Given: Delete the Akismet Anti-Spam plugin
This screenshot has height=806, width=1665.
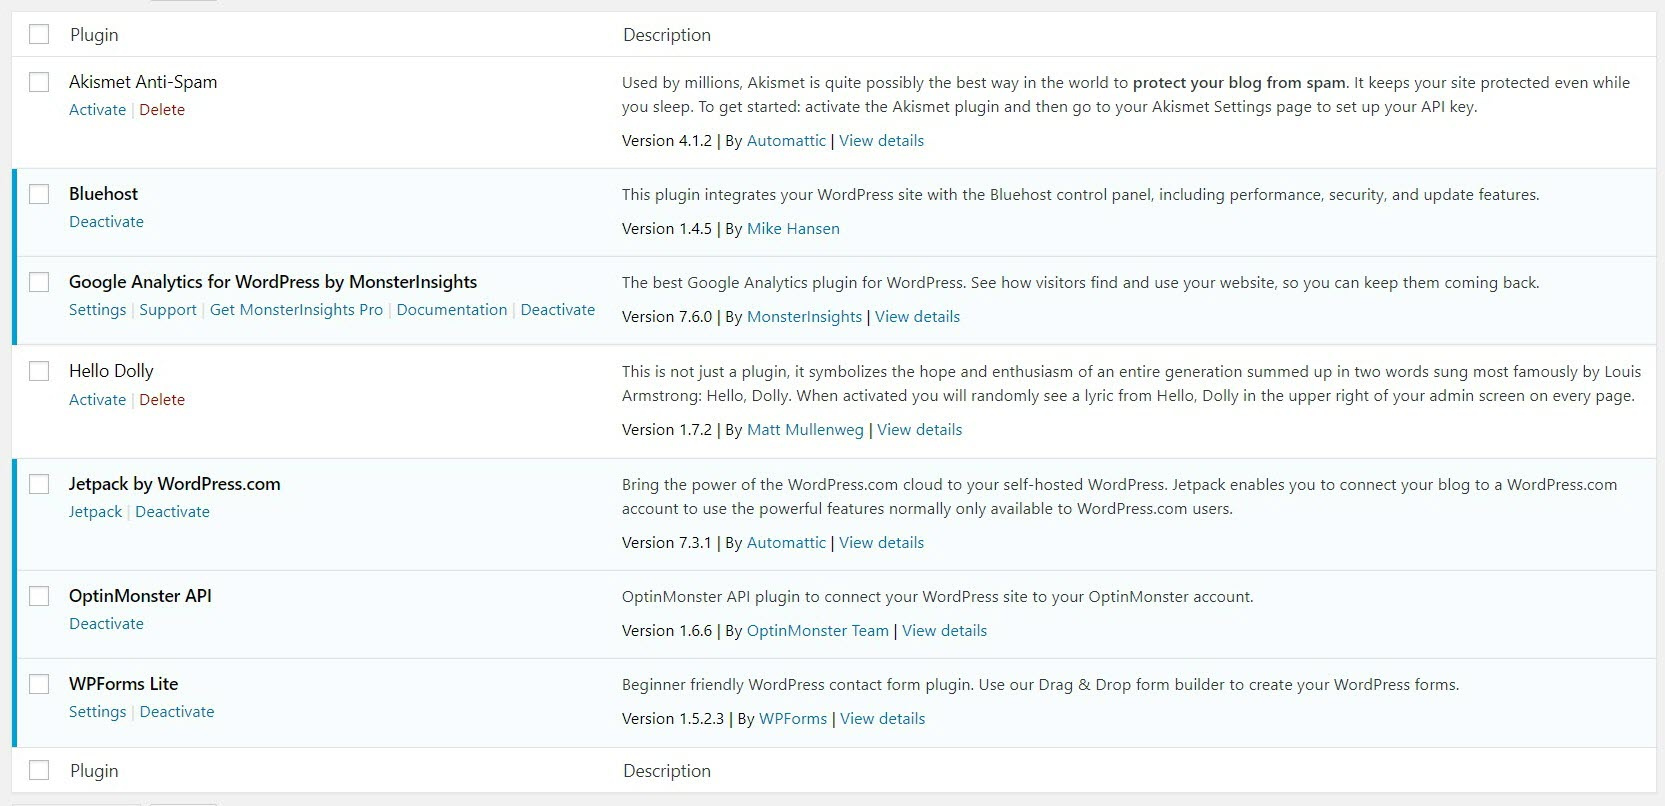Looking at the screenshot, I should point(162,110).
